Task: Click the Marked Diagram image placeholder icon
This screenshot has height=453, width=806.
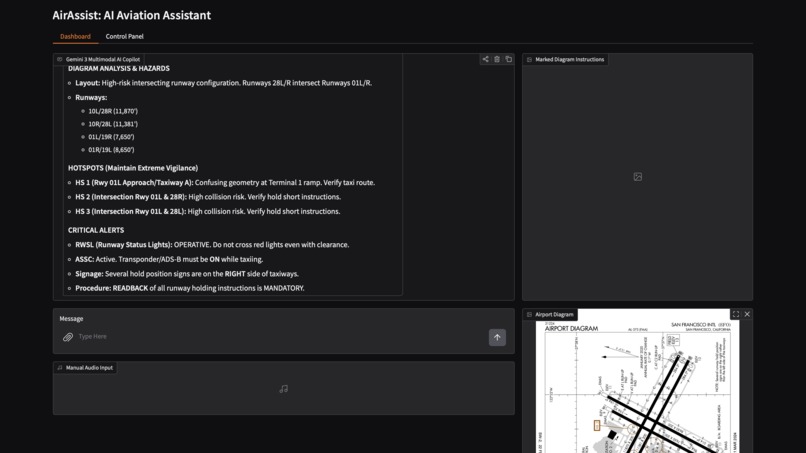Action: 637,177
